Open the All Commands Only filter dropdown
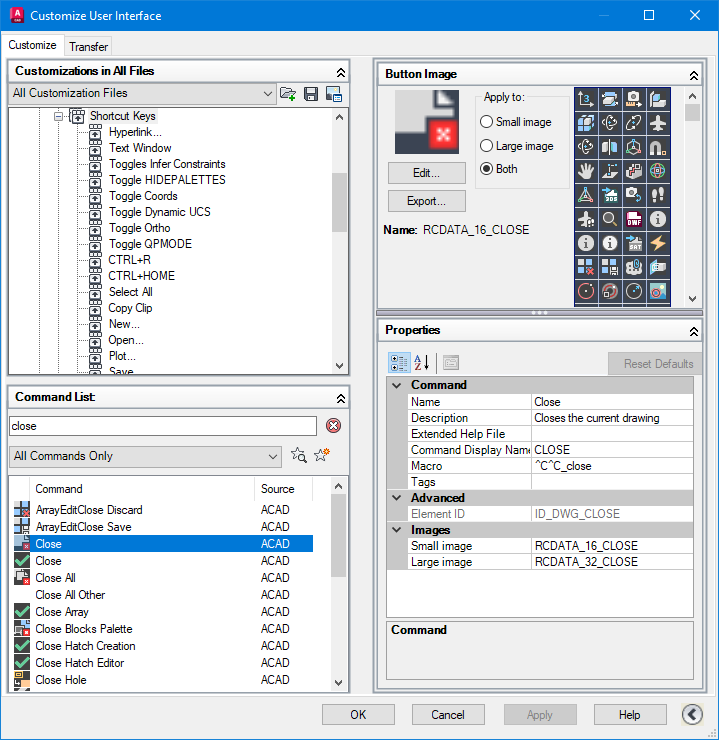Image resolution: width=719 pixels, height=740 pixels. coord(145,456)
